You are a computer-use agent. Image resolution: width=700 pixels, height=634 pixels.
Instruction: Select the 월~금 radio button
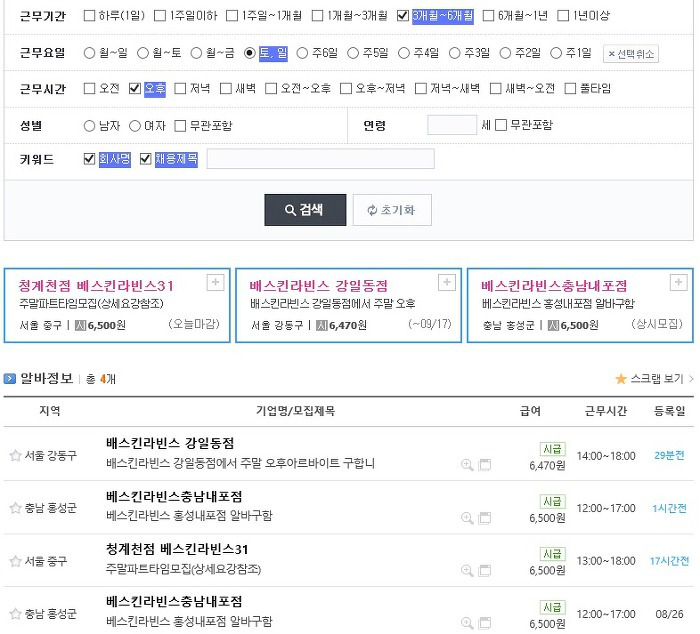[196, 53]
